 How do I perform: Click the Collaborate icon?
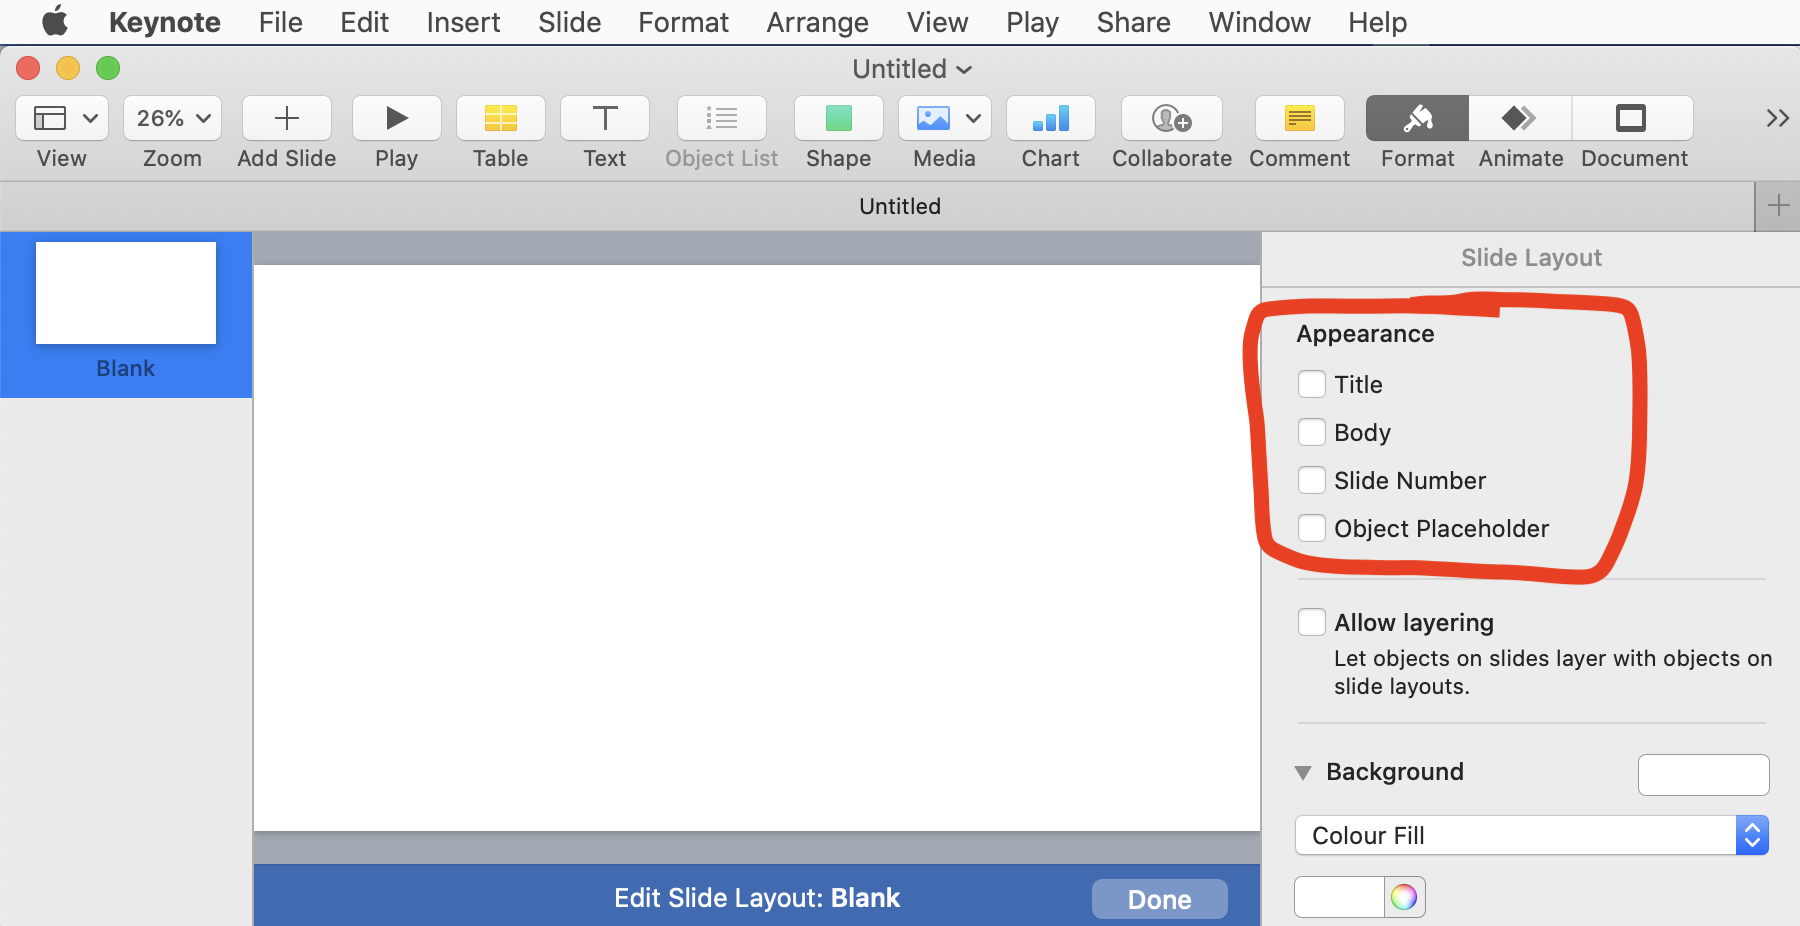[1172, 118]
